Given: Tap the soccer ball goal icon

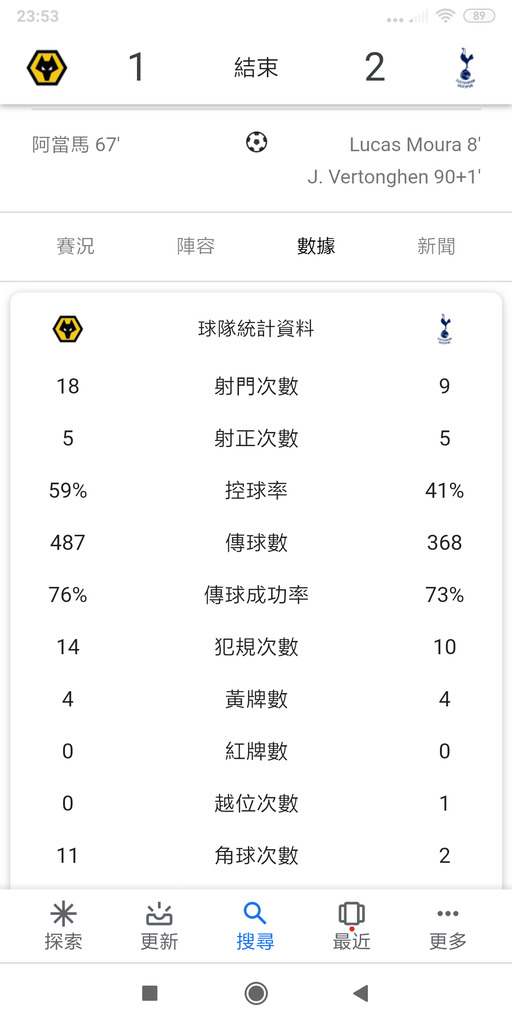Looking at the screenshot, I should [x=257, y=142].
